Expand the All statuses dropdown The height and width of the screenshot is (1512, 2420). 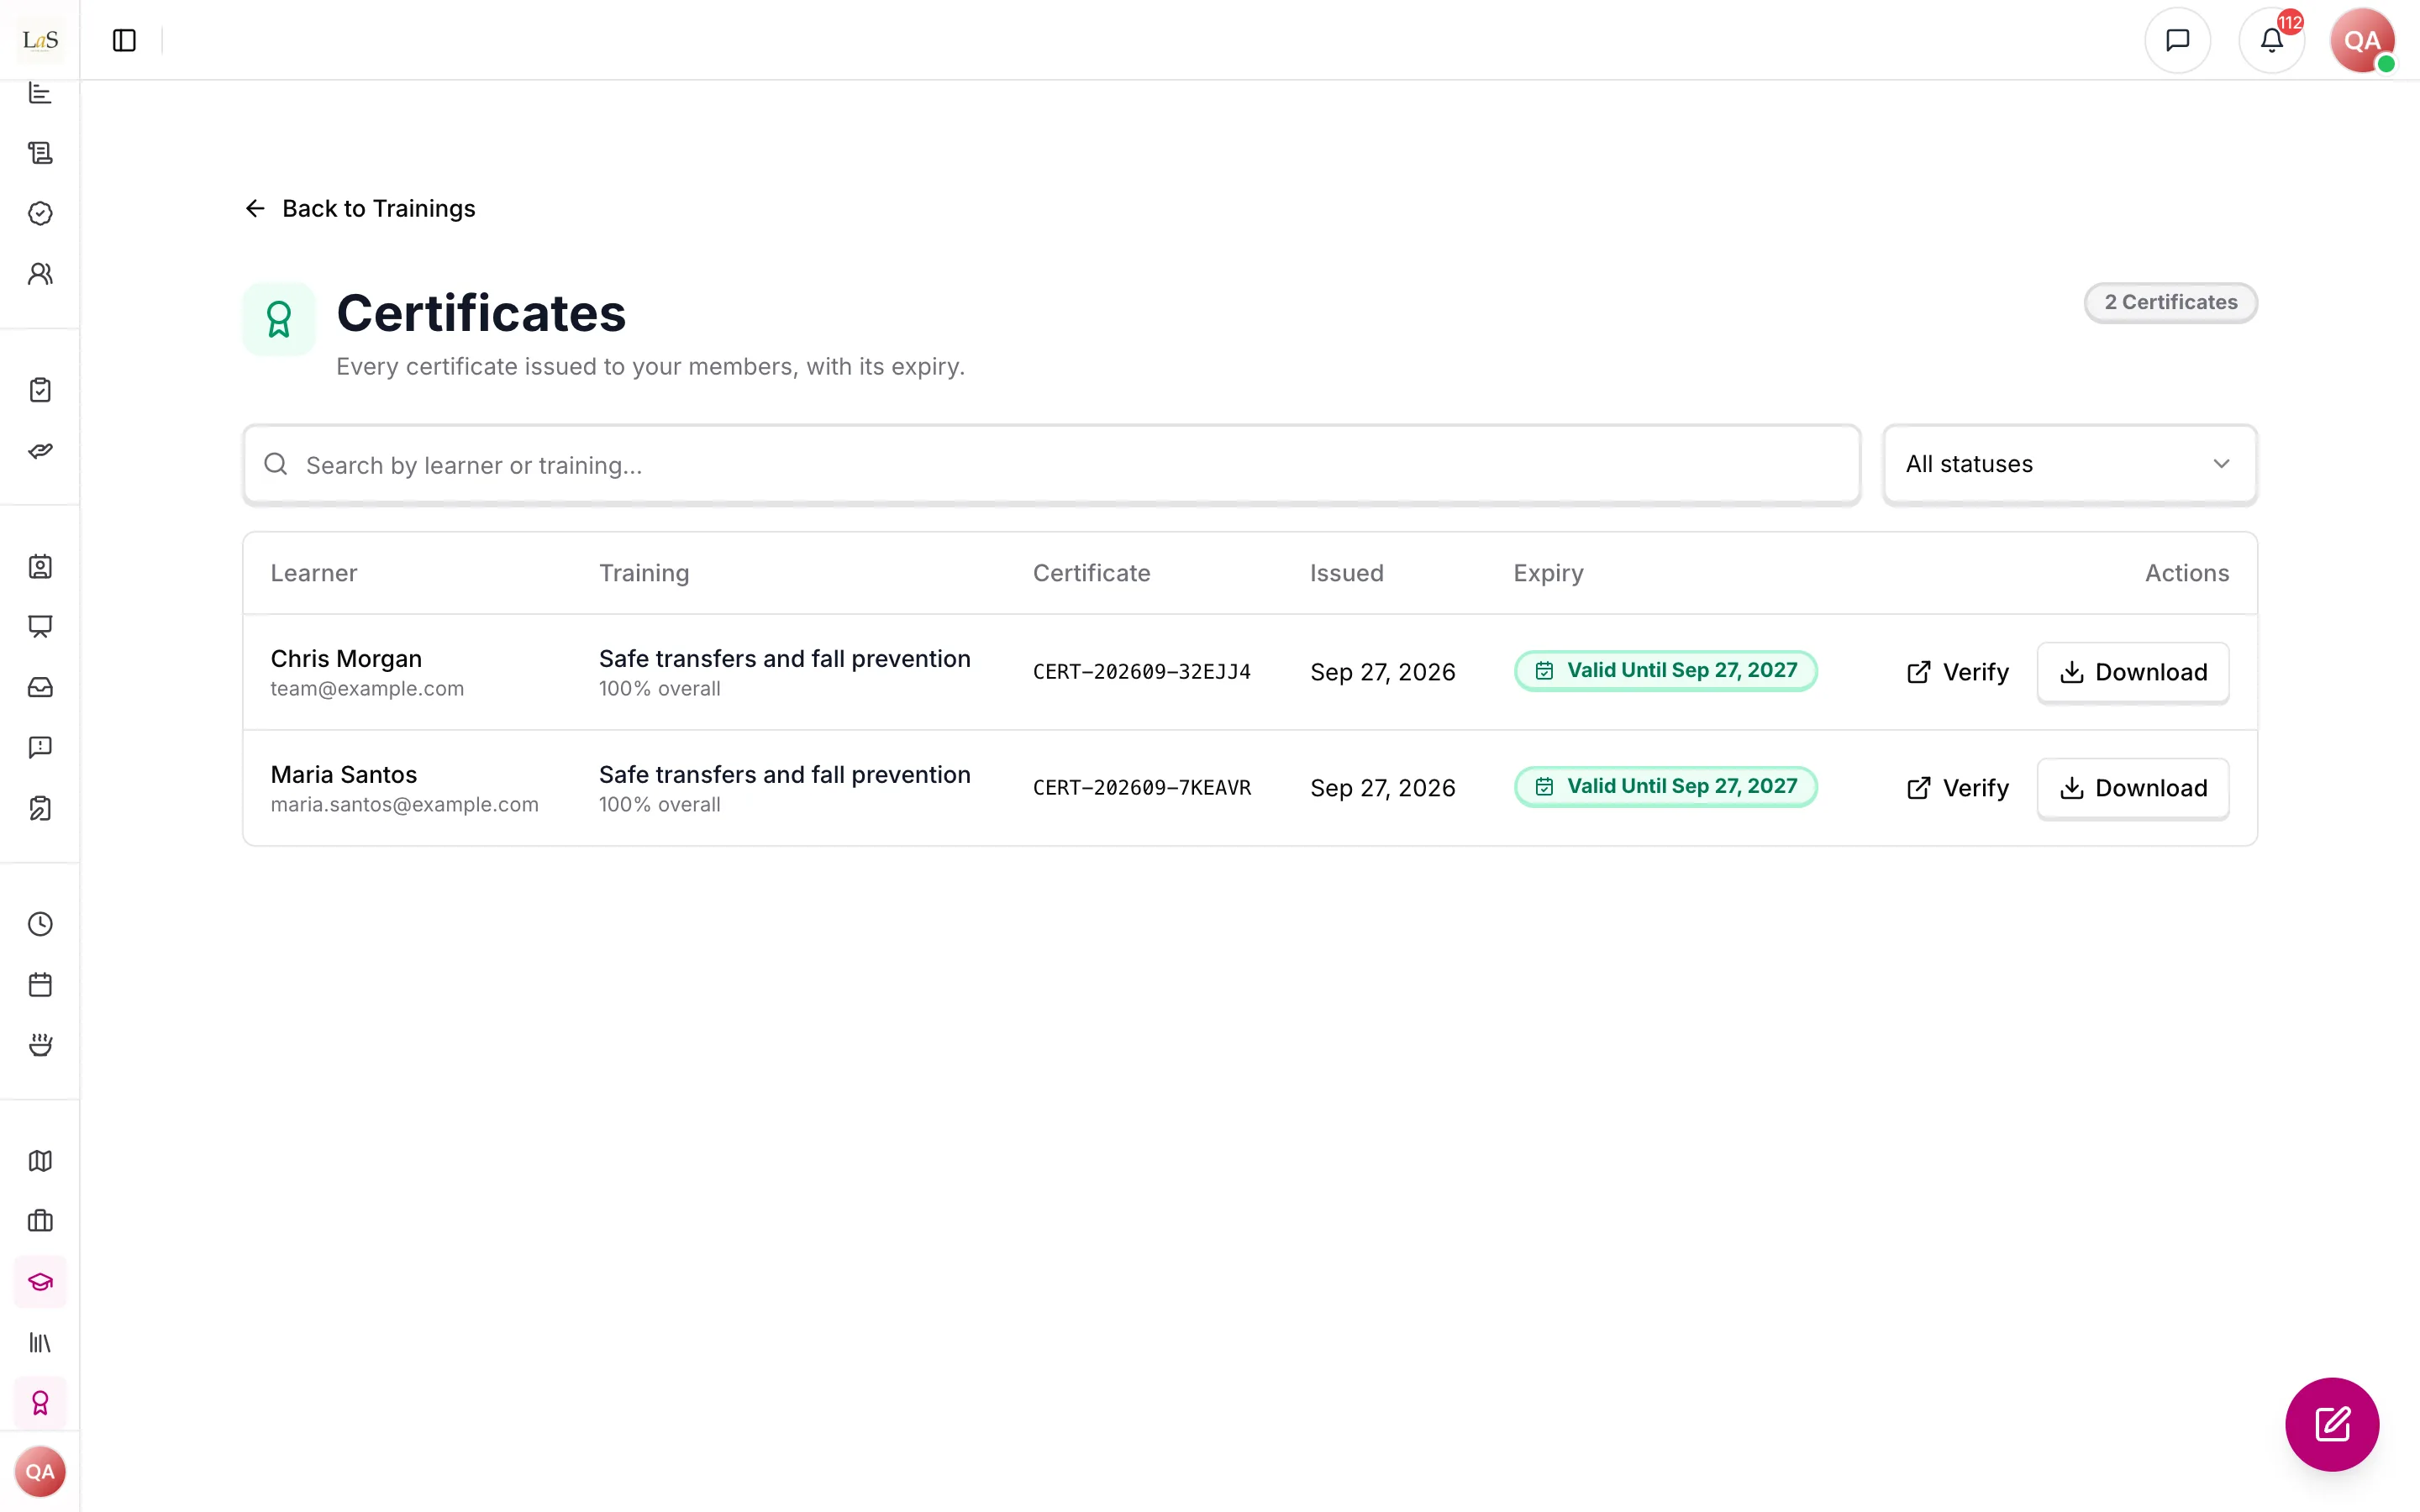2069,464
